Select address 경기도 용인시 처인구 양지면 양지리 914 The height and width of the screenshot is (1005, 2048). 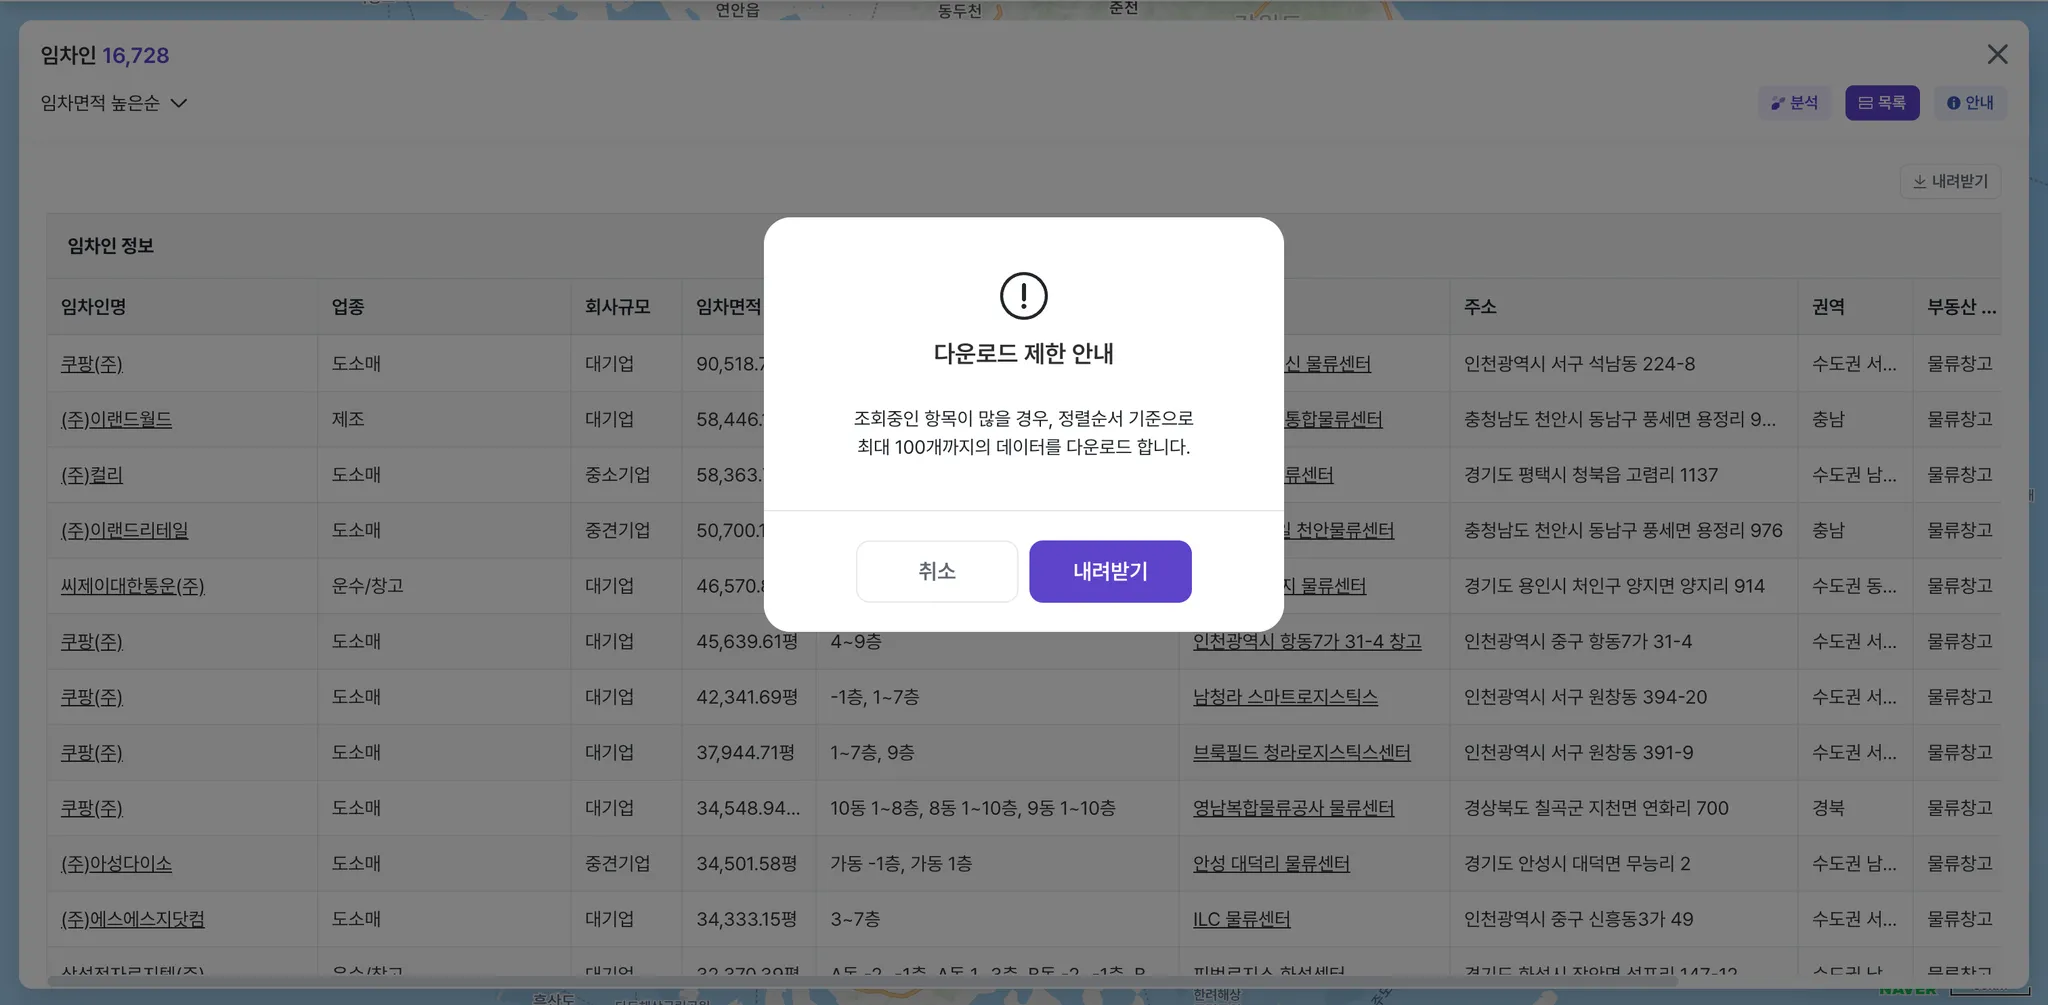tap(1614, 586)
